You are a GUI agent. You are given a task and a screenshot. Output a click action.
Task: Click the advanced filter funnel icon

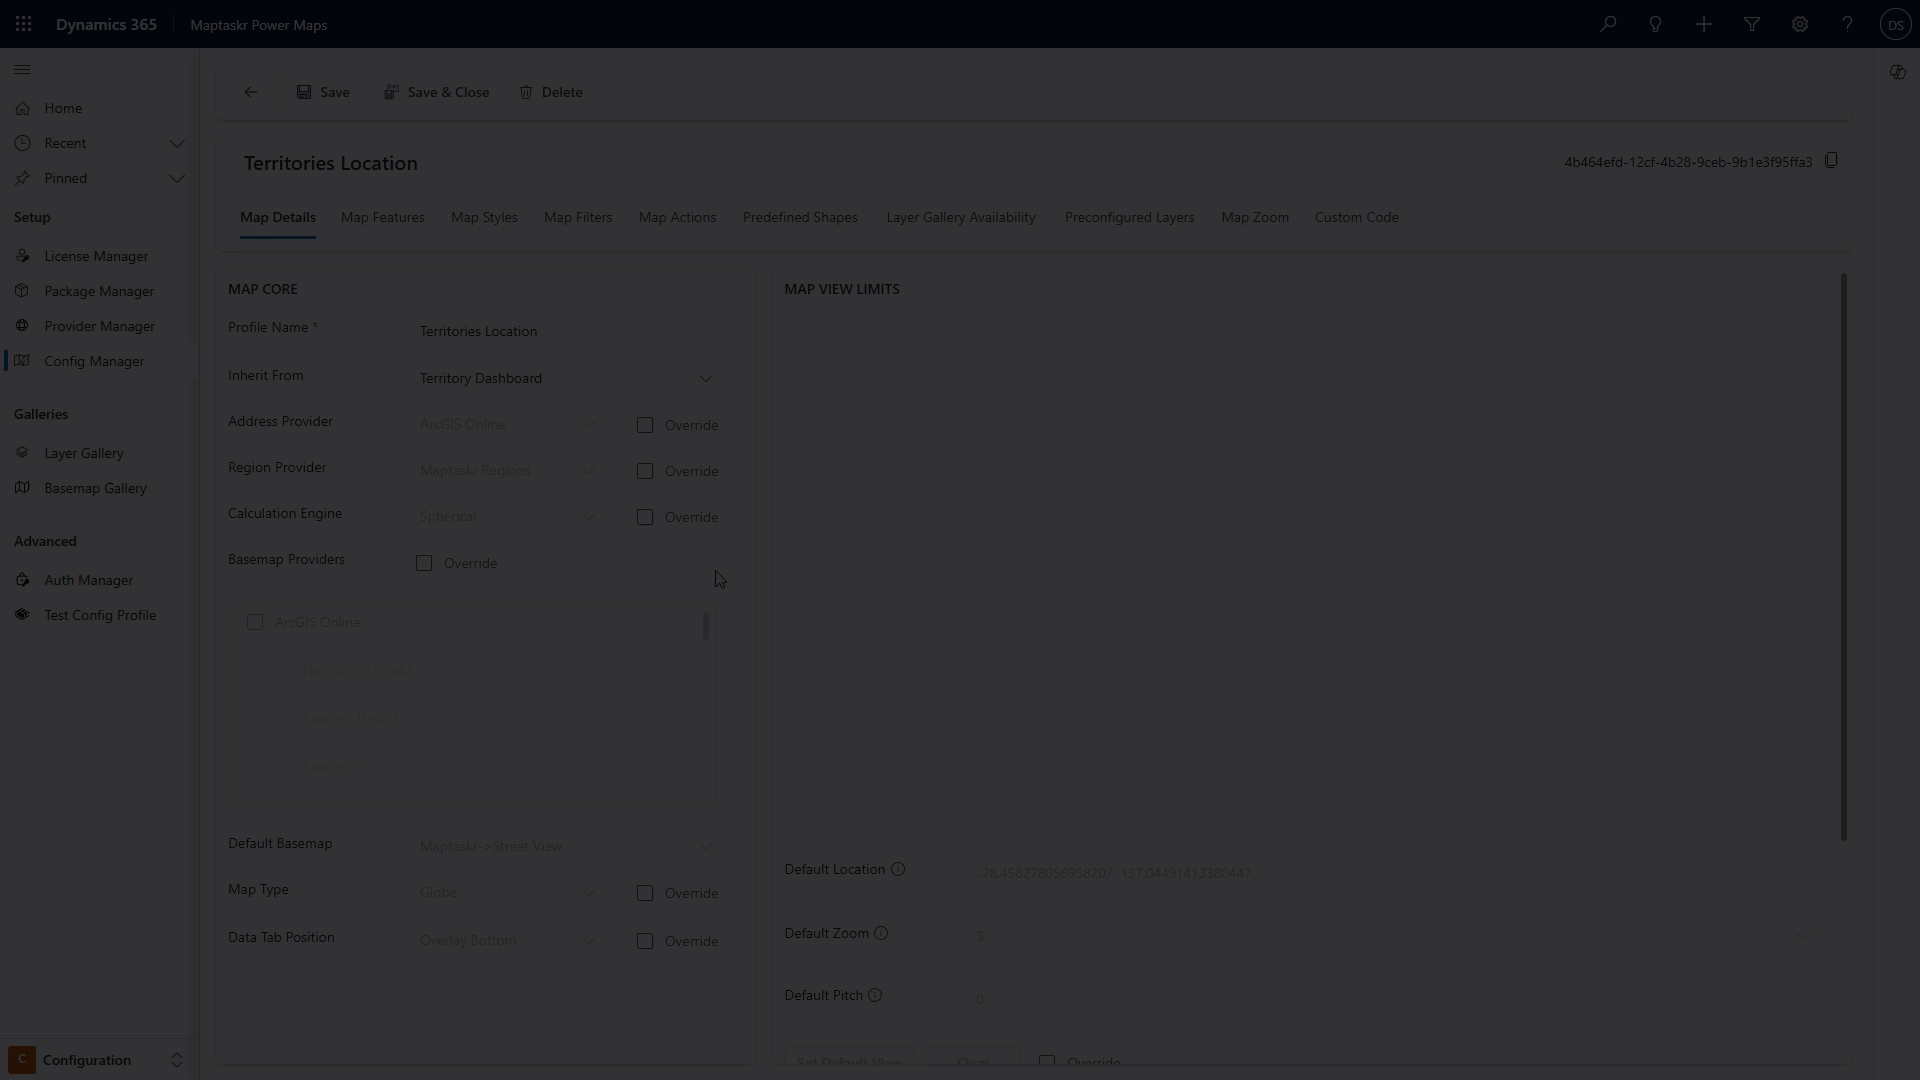1752,24
